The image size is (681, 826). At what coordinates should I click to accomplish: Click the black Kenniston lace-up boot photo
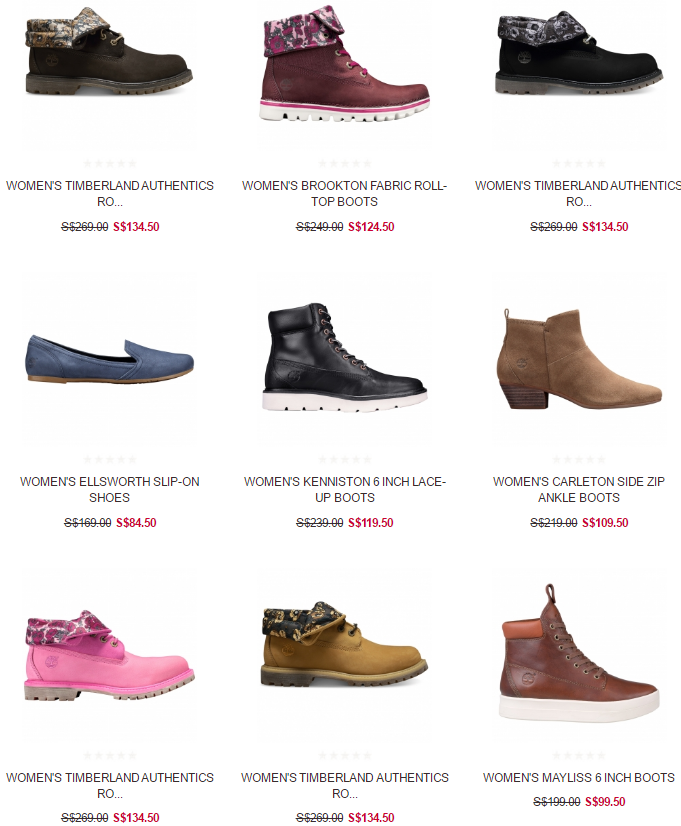tap(344, 357)
